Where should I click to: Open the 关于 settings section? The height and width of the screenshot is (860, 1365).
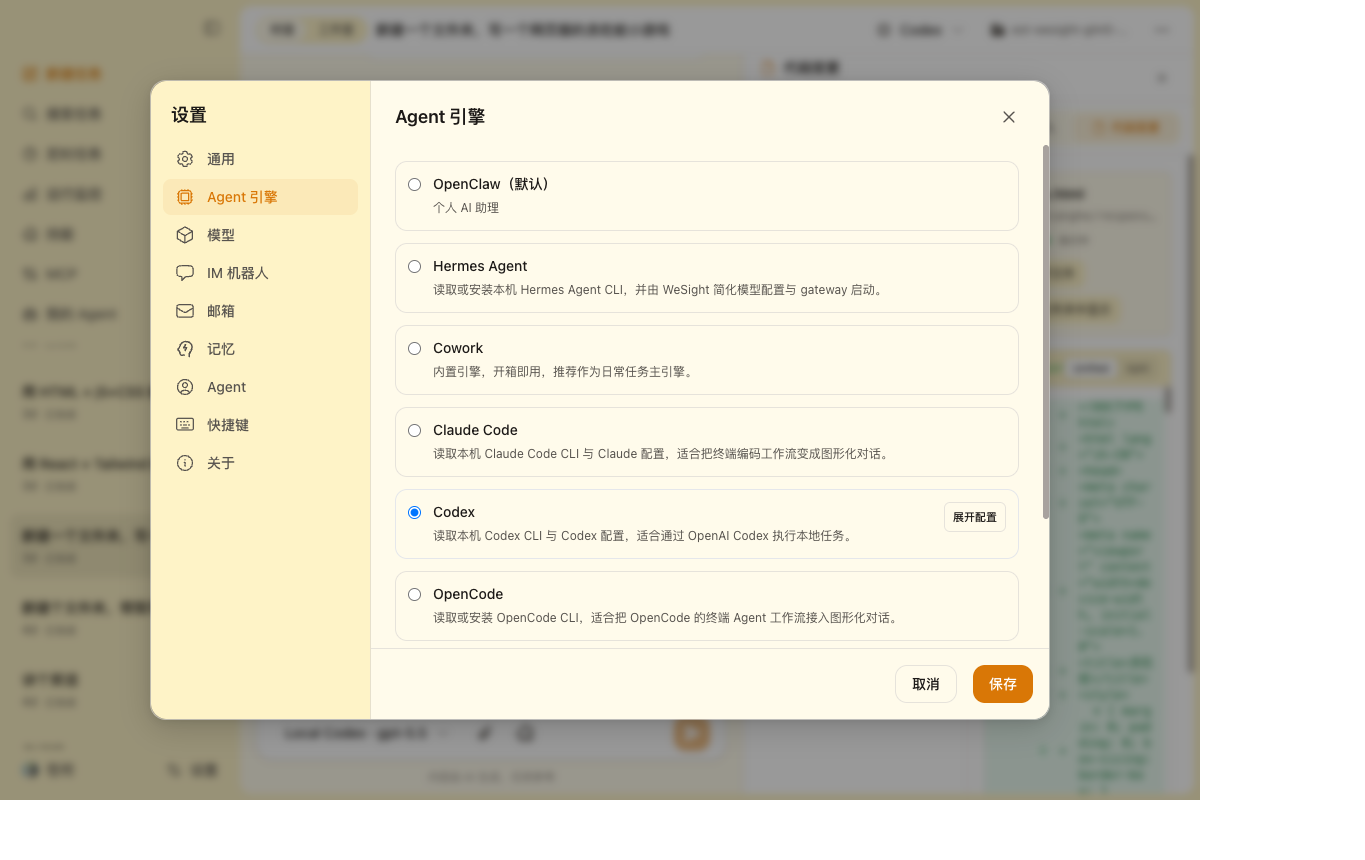coord(260,463)
